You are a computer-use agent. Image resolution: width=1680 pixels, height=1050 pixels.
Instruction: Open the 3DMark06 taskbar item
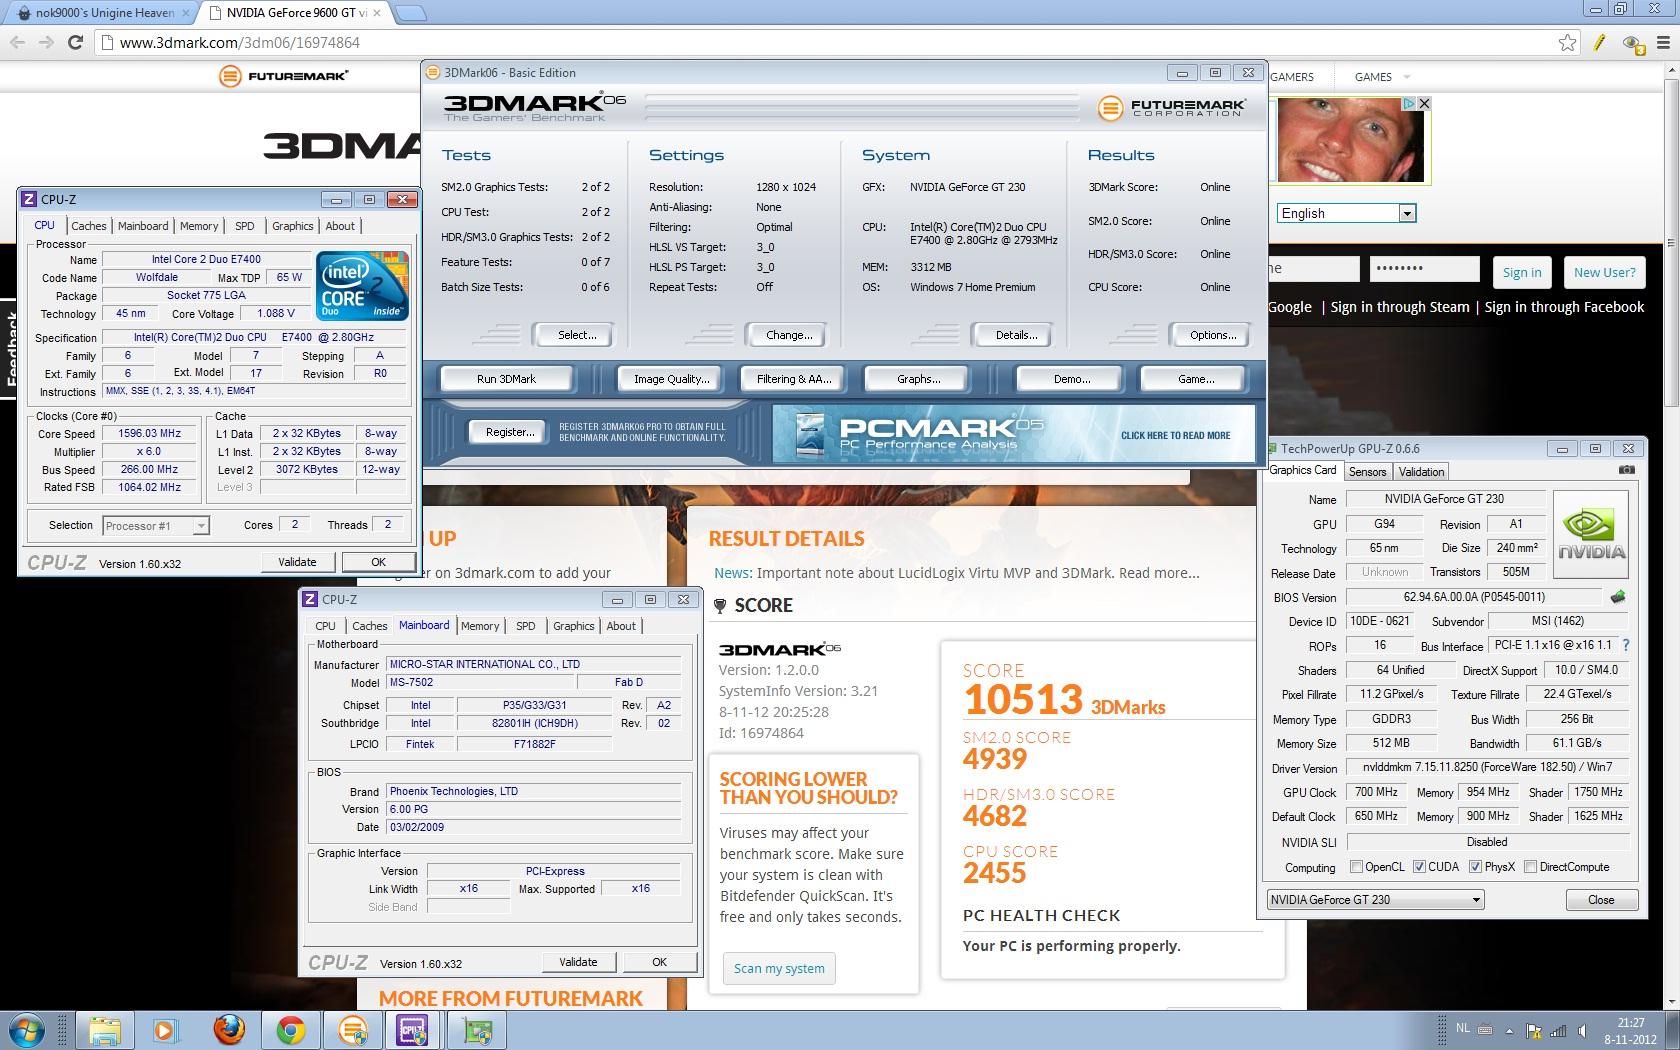(x=352, y=1030)
